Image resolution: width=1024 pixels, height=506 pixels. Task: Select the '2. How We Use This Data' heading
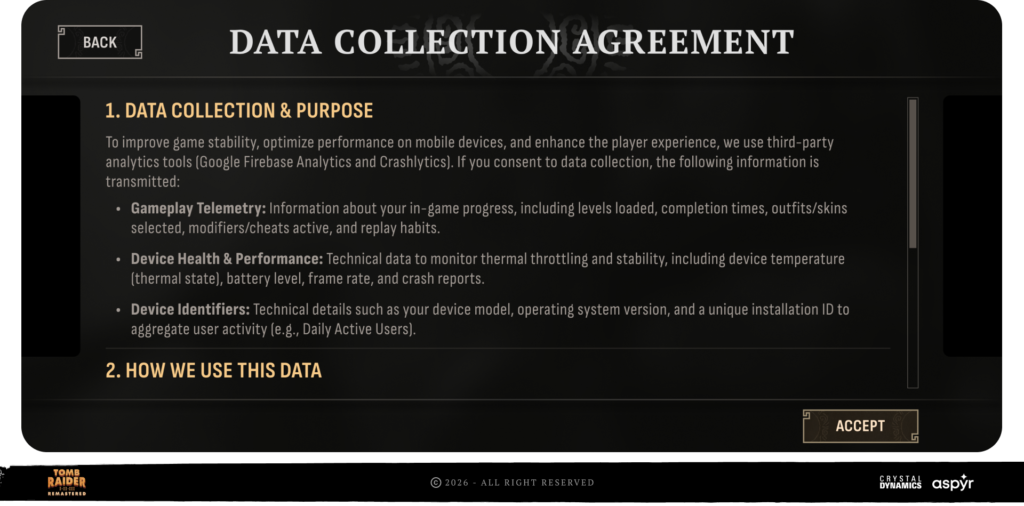(214, 371)
